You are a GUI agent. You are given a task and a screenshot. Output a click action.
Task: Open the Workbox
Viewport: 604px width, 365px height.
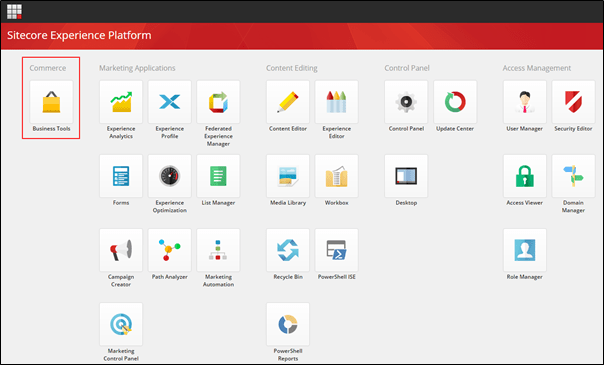pyautogui.click(x=336, y=176)
